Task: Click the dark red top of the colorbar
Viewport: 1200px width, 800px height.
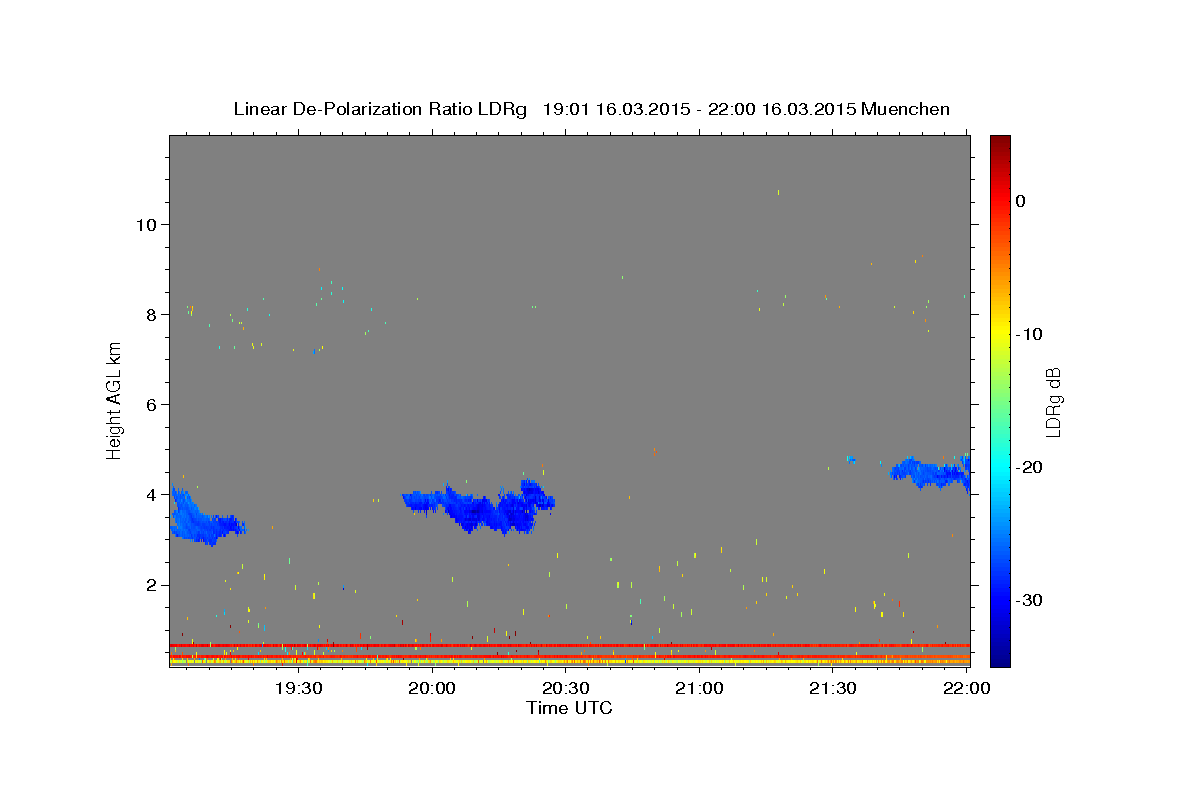Action: [x=1000, y=142]
